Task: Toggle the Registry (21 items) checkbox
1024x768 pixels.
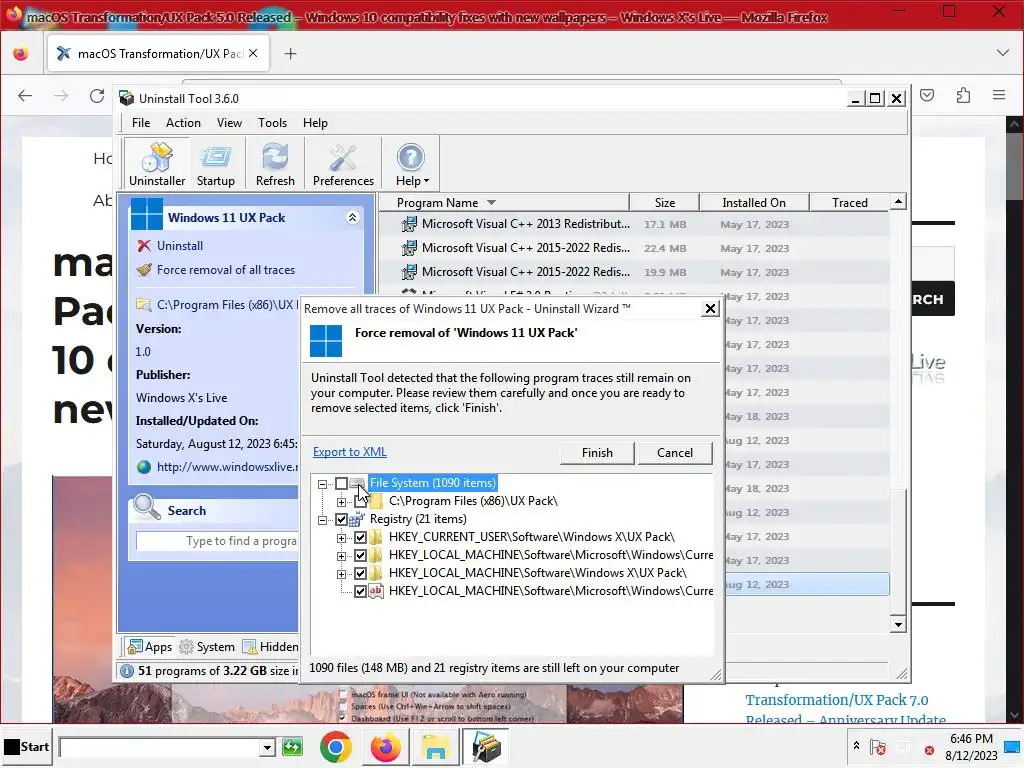Action: [x=341, y=520]
